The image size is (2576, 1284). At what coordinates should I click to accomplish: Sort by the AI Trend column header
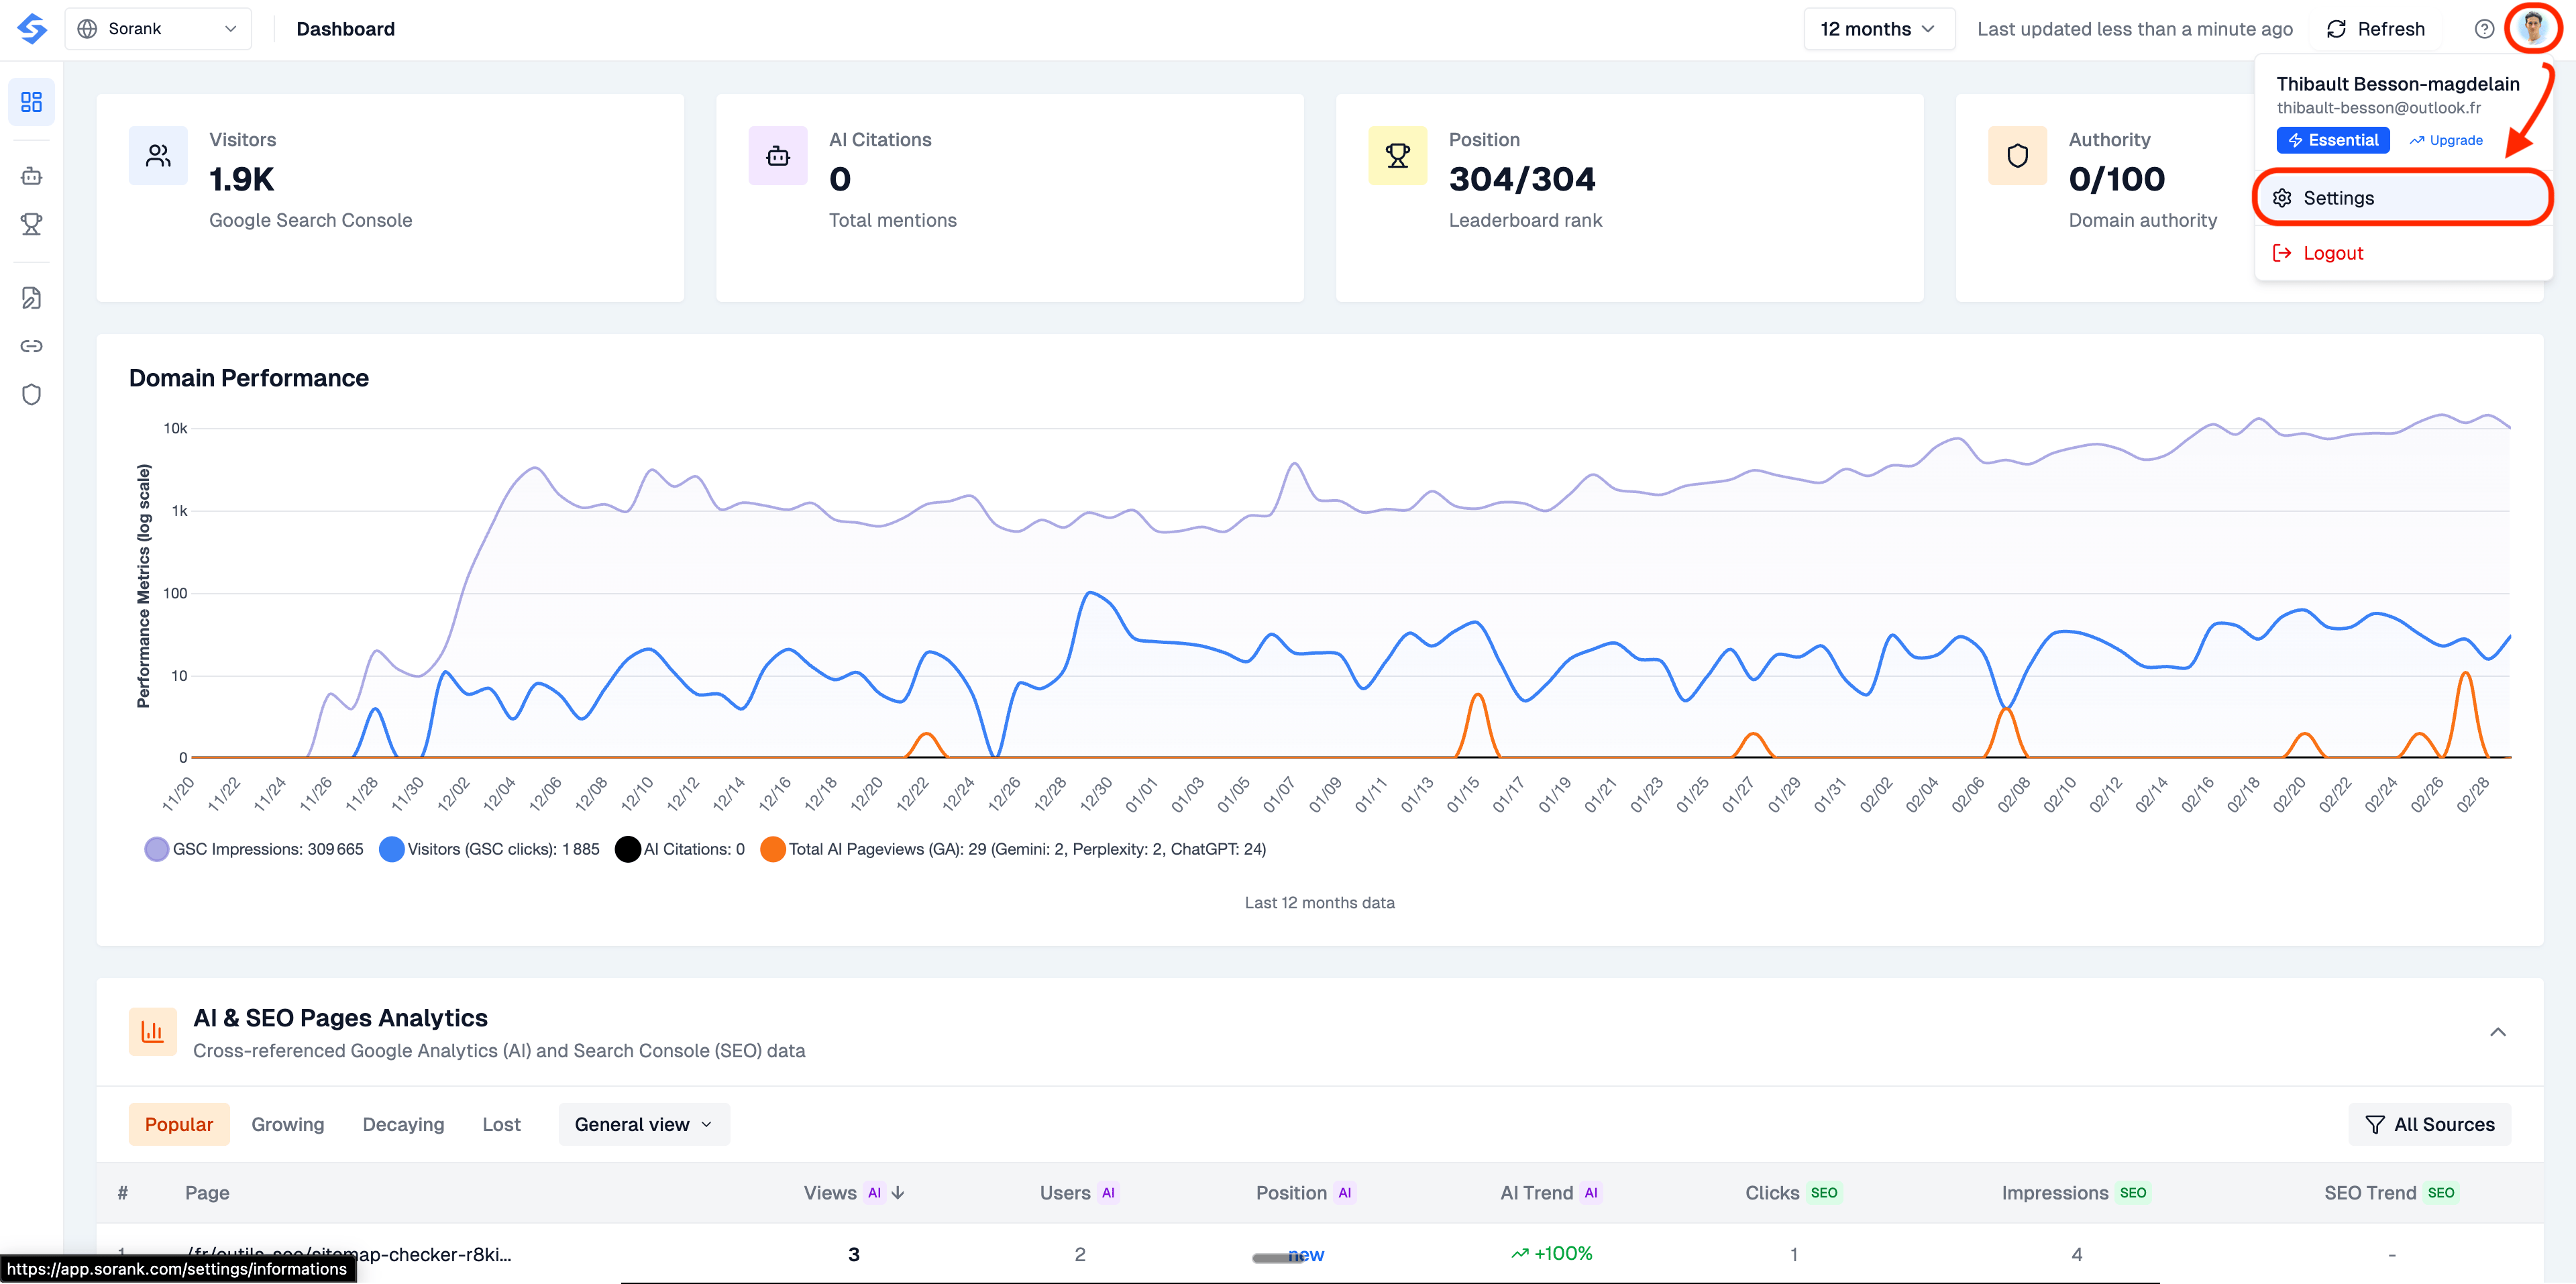[1551, 1193]
